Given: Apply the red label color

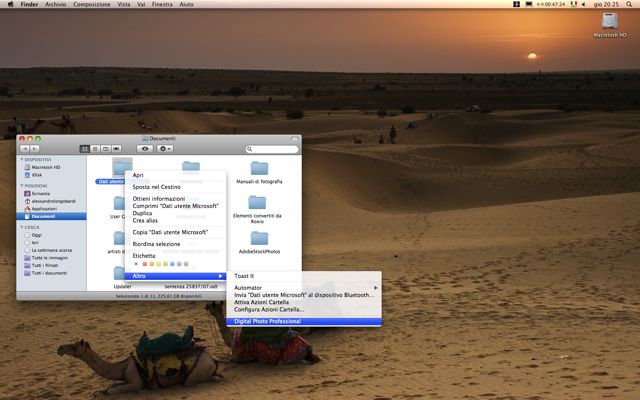Looking at the screenshot, I should pos(144,264).
